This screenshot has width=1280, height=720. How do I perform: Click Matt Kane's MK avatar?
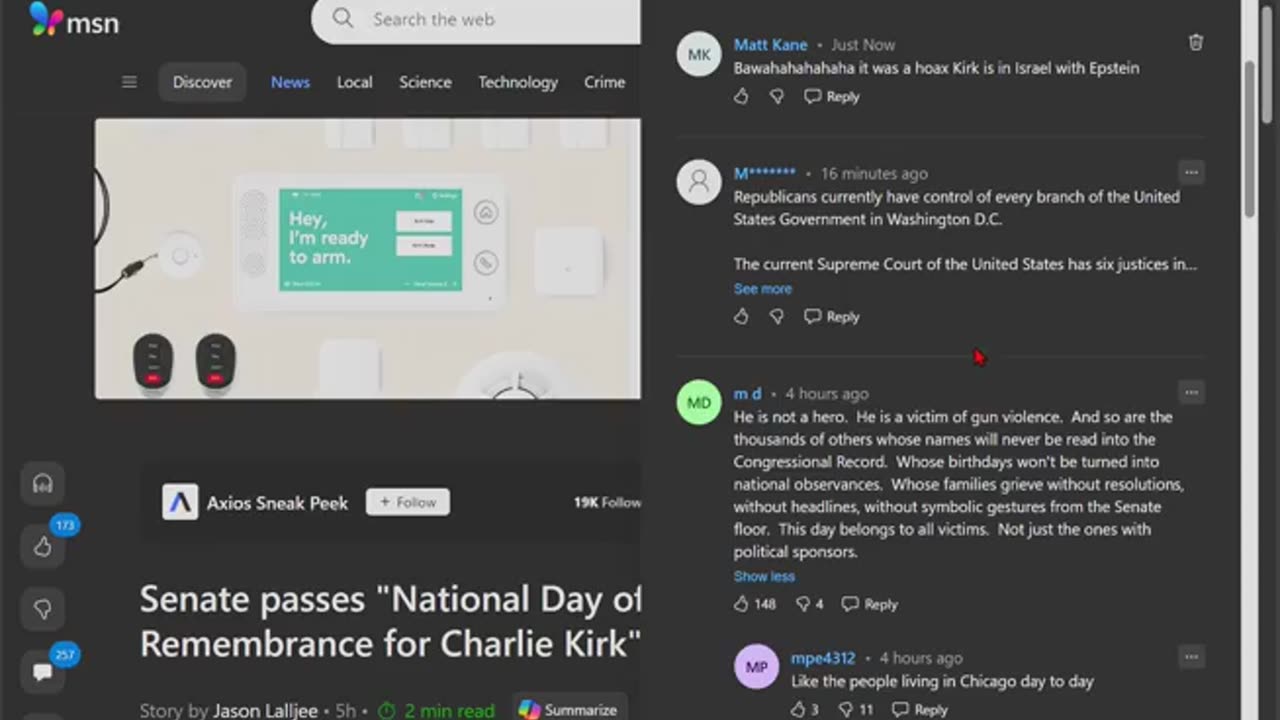(x=699, y=54)
